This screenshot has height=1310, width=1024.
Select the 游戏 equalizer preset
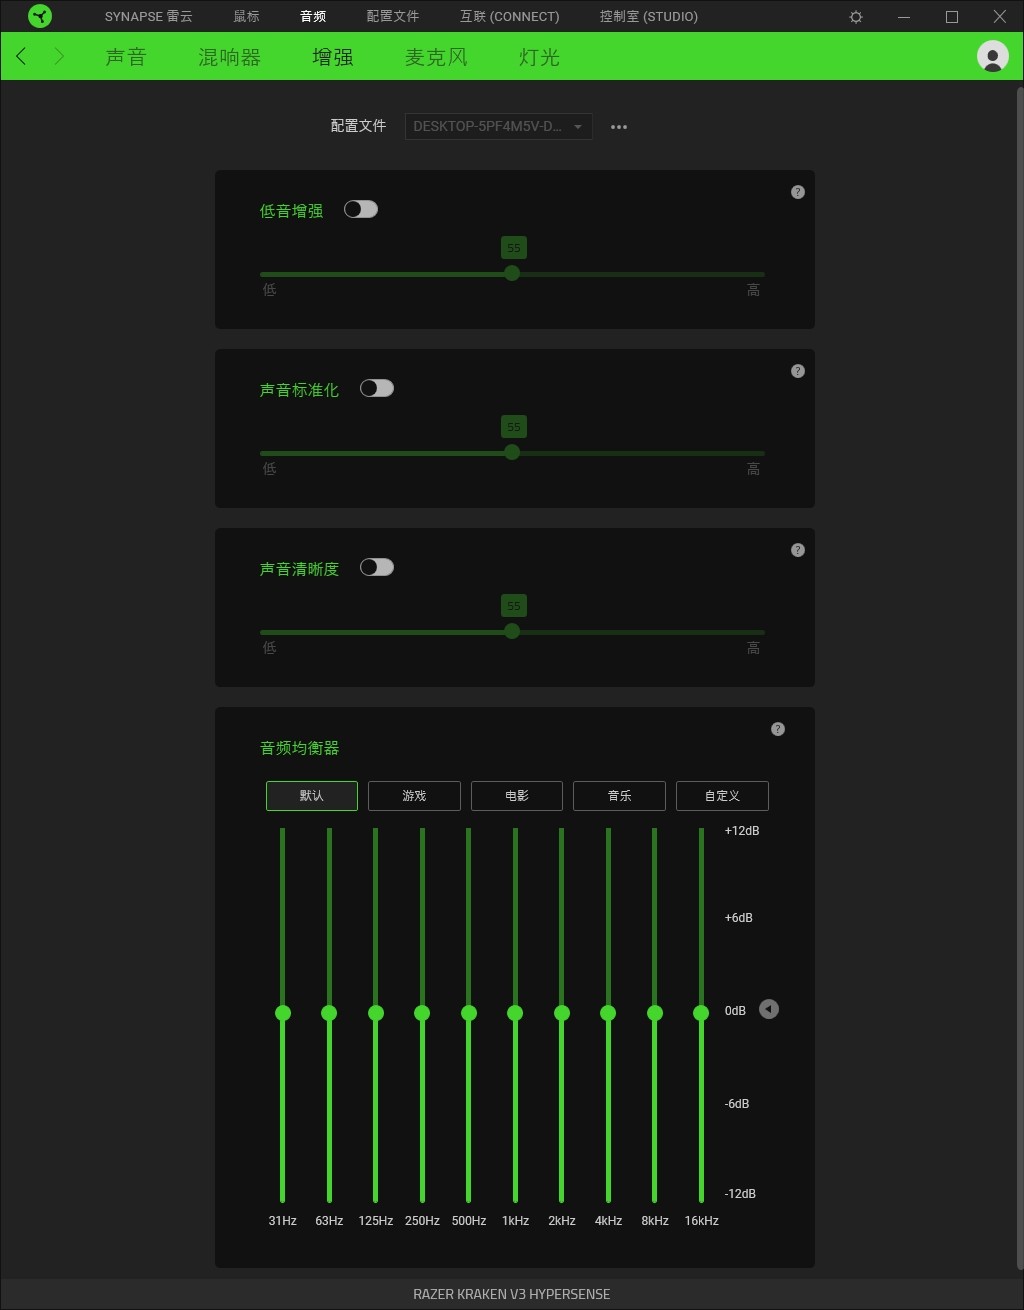414,796
